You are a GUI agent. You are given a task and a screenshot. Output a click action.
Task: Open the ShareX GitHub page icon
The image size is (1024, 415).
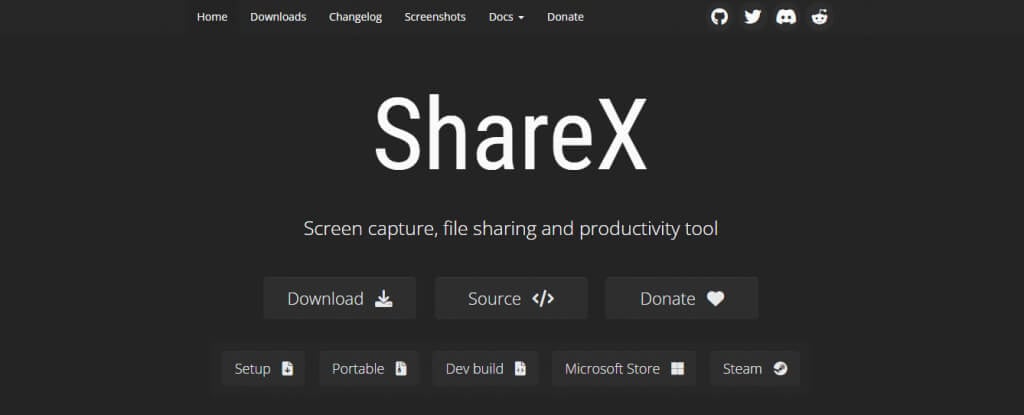pos(719,17)
